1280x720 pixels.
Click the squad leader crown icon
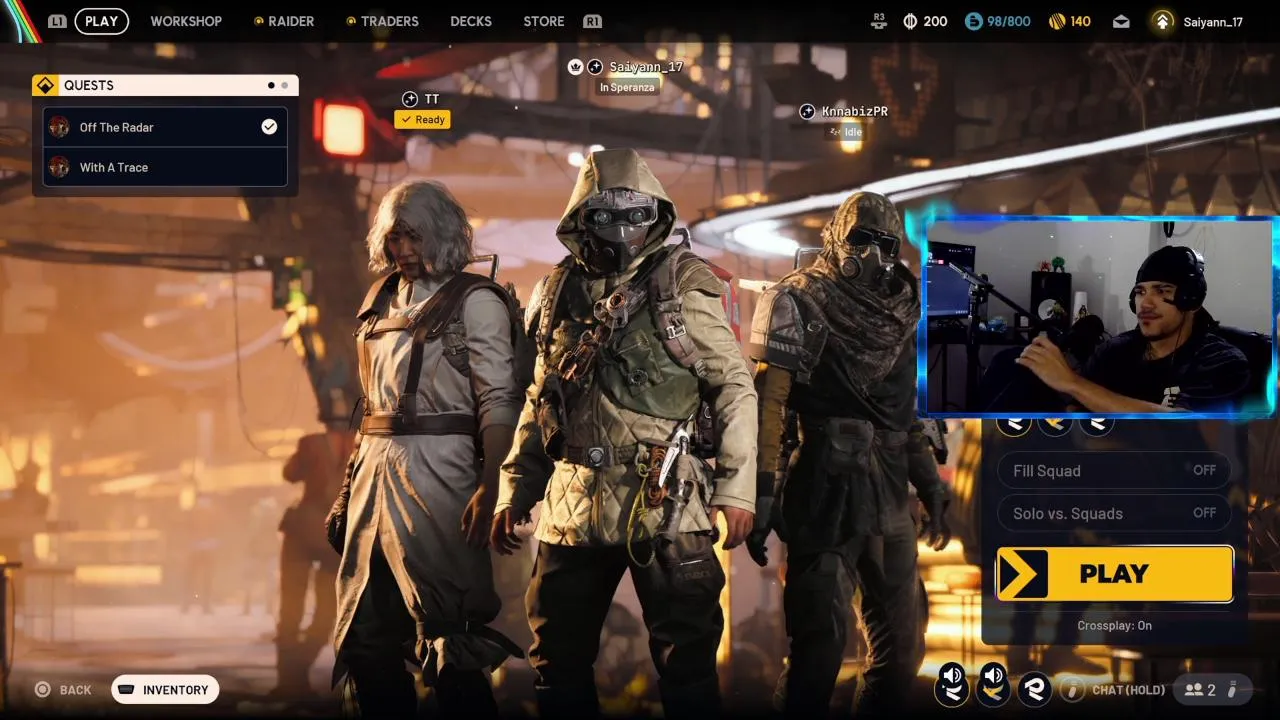tap(575, 67)
